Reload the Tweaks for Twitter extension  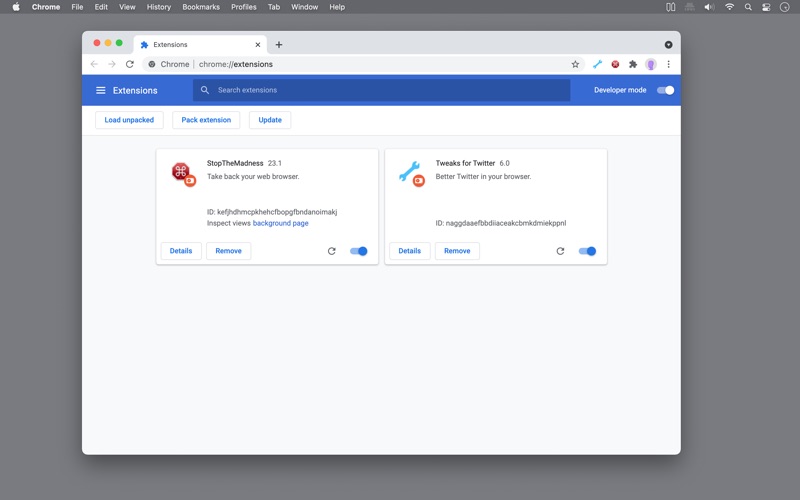pos(560,251)
